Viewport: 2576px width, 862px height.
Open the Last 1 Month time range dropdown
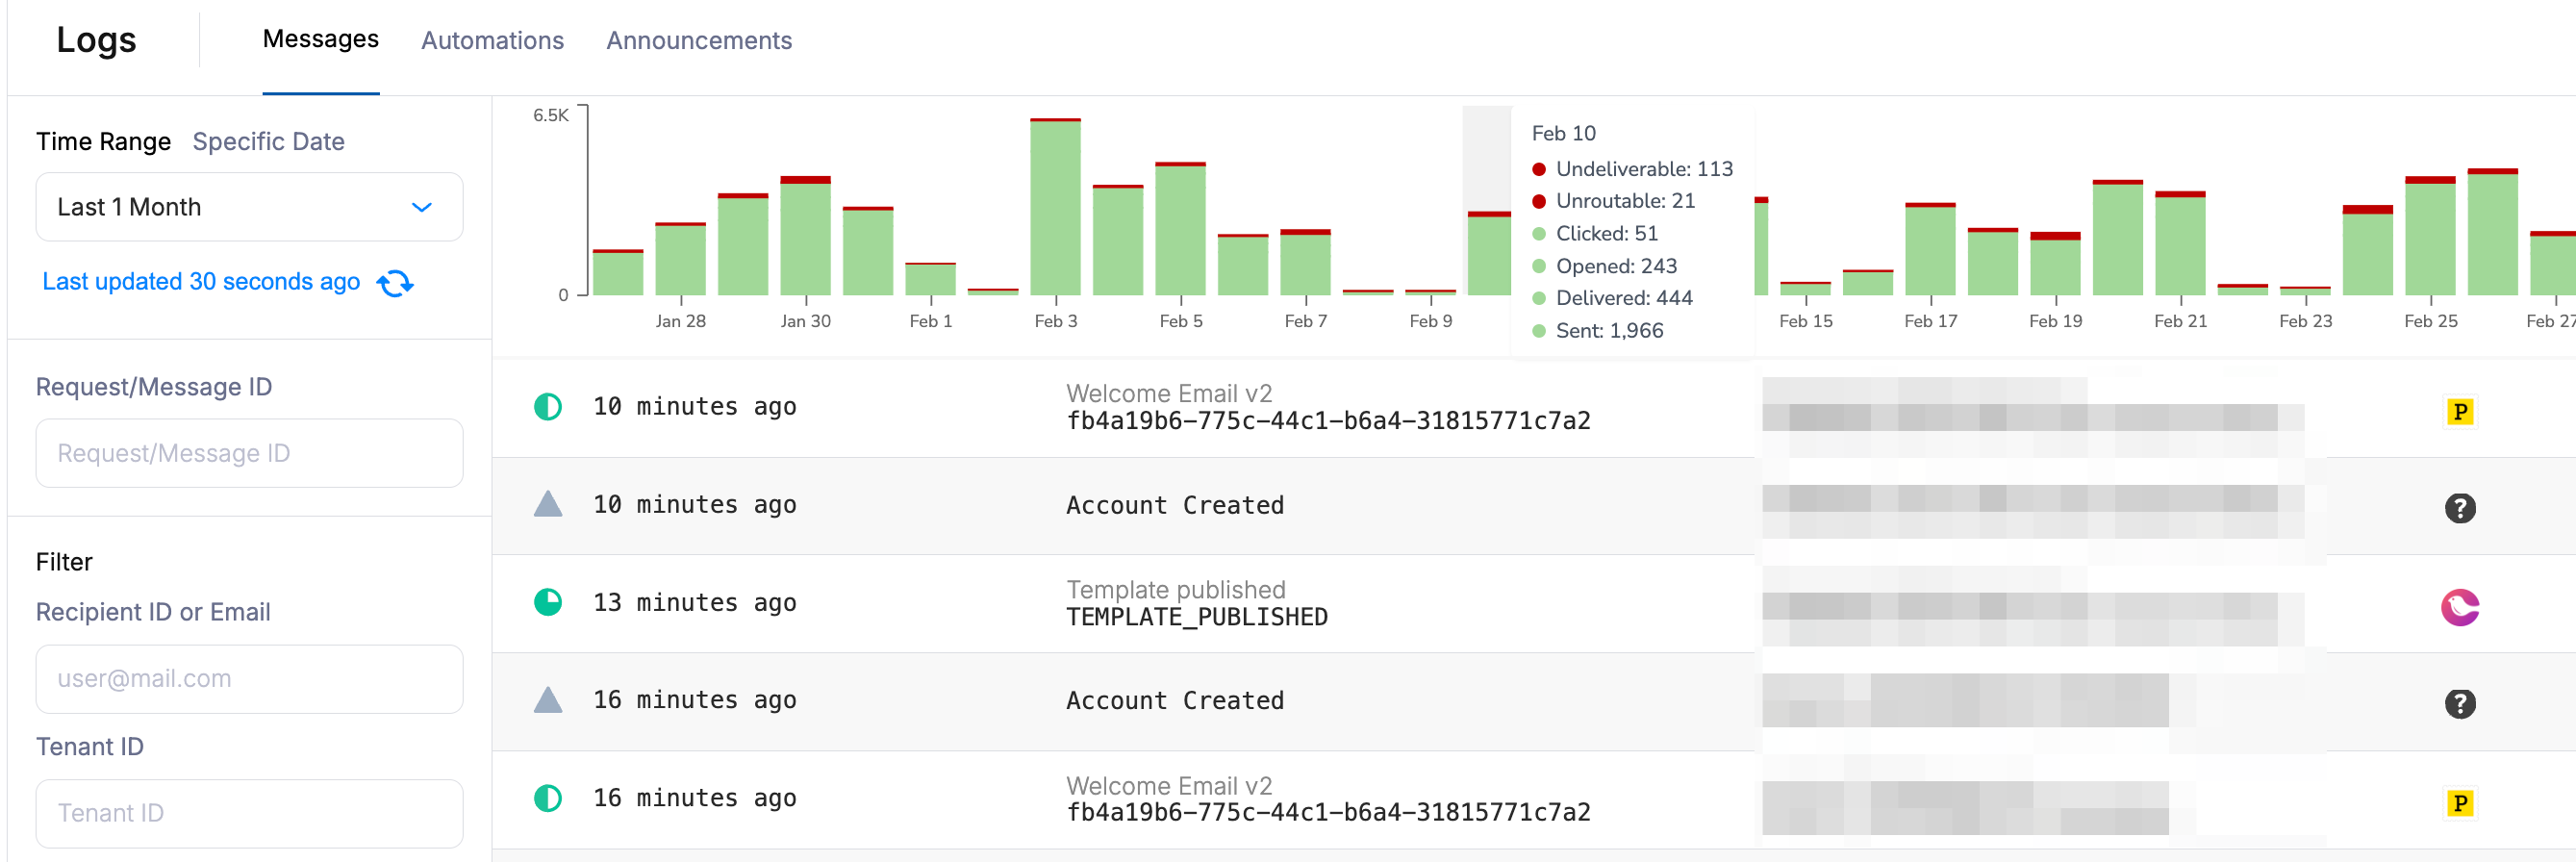249,207
